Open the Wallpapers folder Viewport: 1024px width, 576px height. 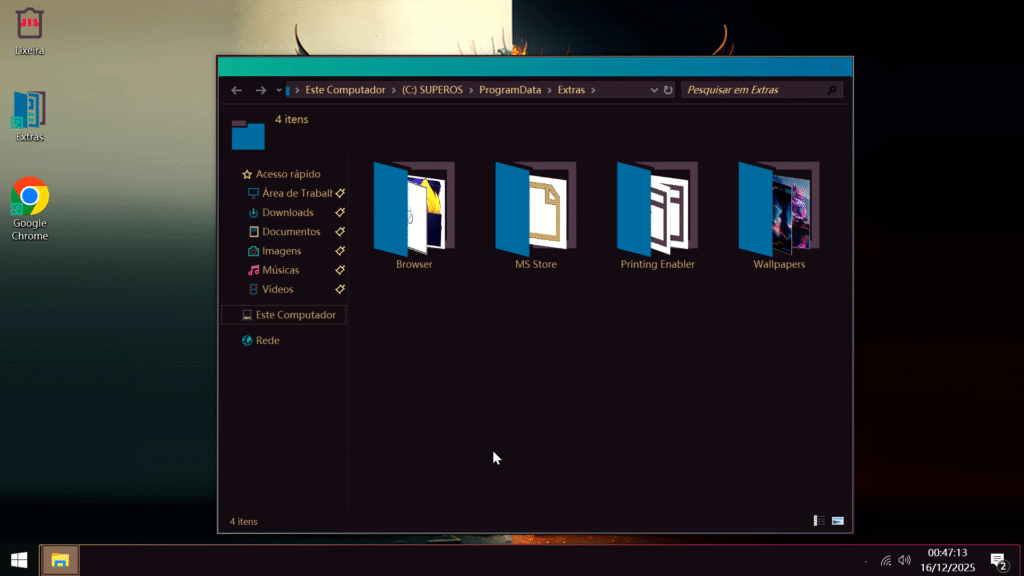779,210
